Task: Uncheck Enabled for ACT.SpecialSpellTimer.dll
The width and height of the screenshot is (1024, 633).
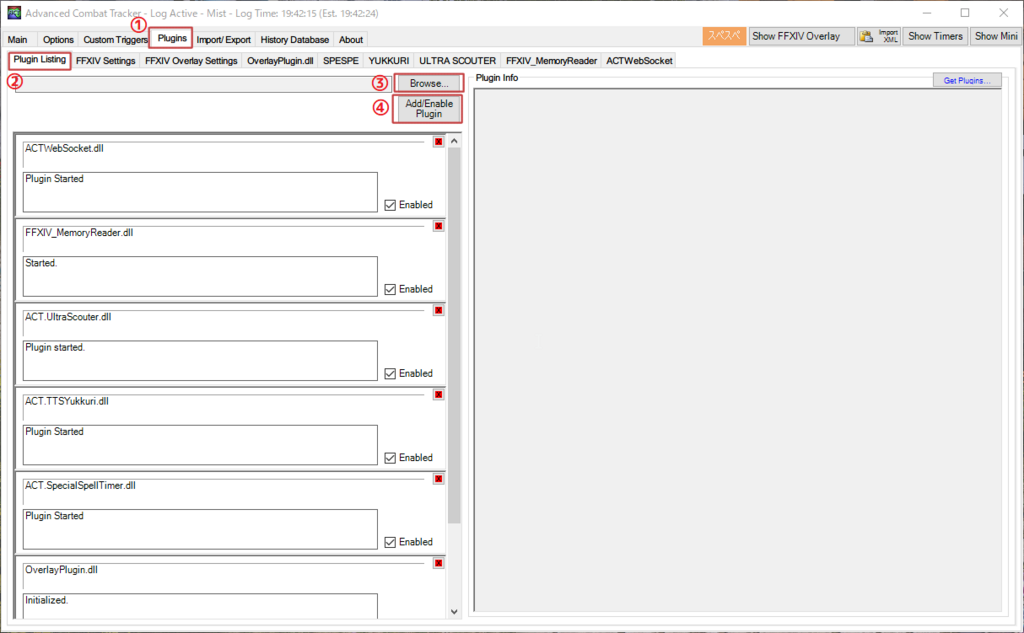Action: tap(391, 542)
